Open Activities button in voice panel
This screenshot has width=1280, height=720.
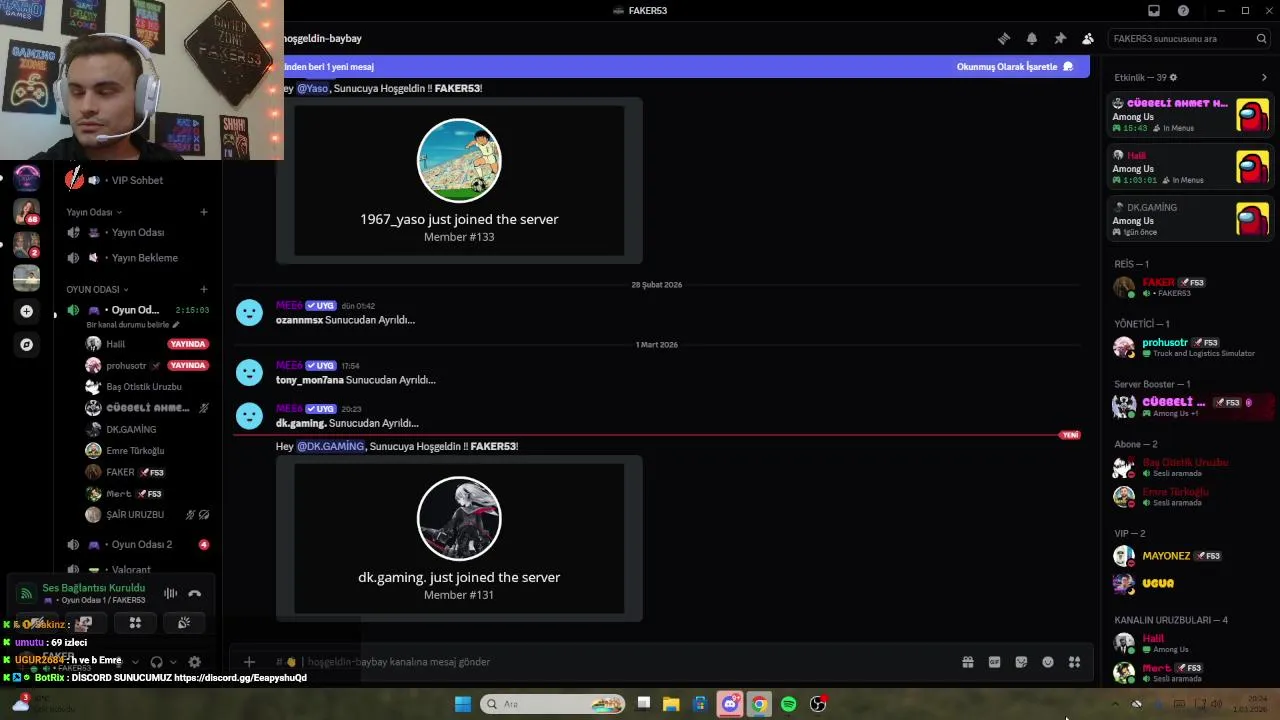135,623
